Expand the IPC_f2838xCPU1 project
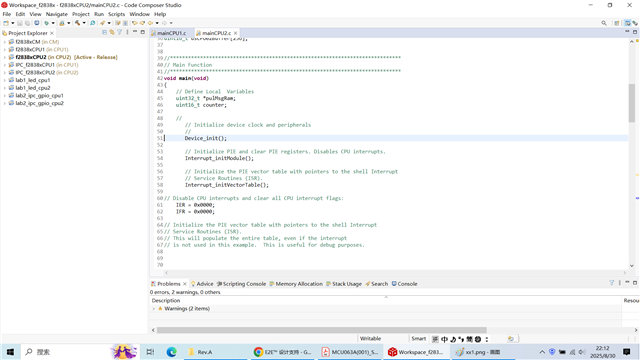This screenshot has height=360, width=640. coord(4,65)
